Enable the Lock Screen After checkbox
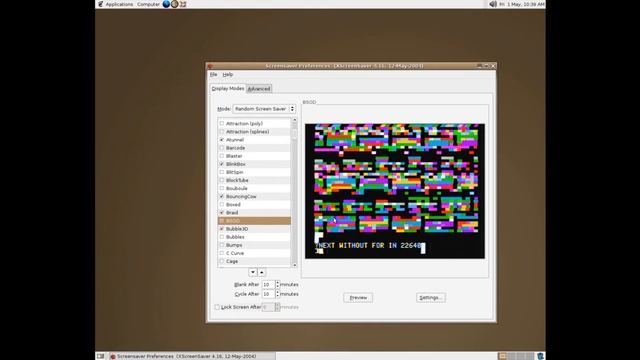640x360 pixels. (217, 307)
